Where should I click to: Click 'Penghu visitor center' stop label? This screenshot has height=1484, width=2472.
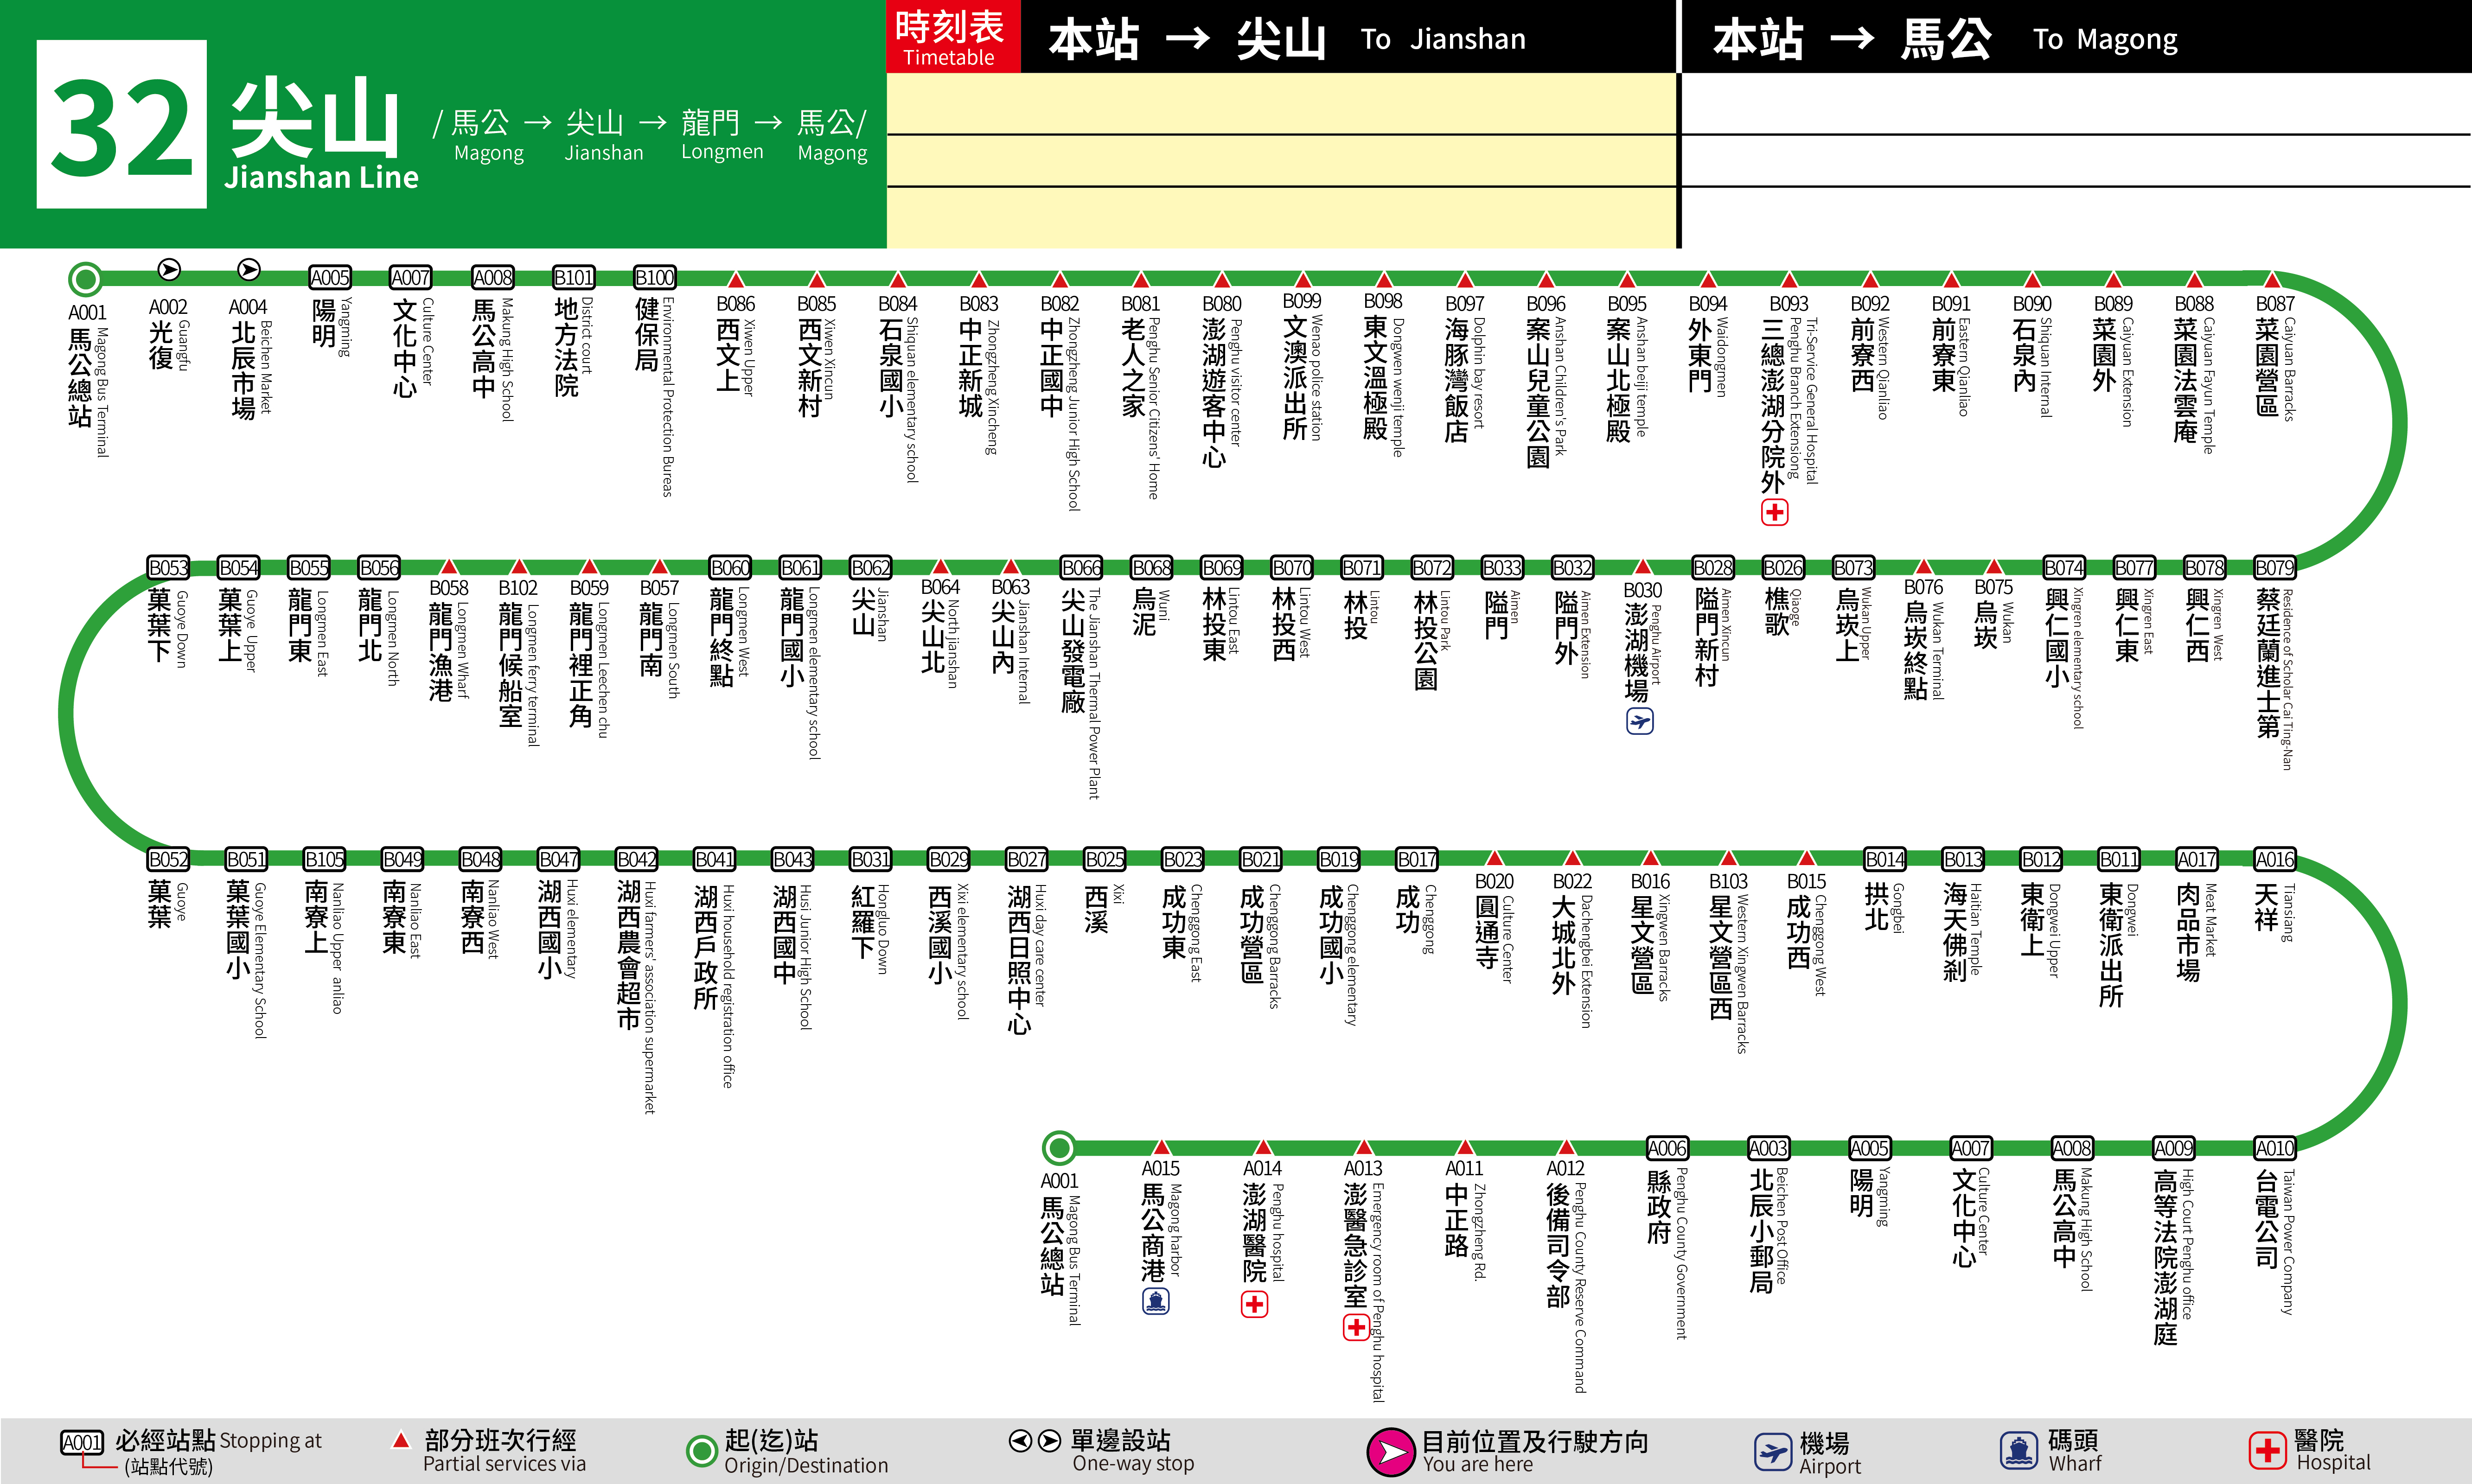tap(1236, 382)
